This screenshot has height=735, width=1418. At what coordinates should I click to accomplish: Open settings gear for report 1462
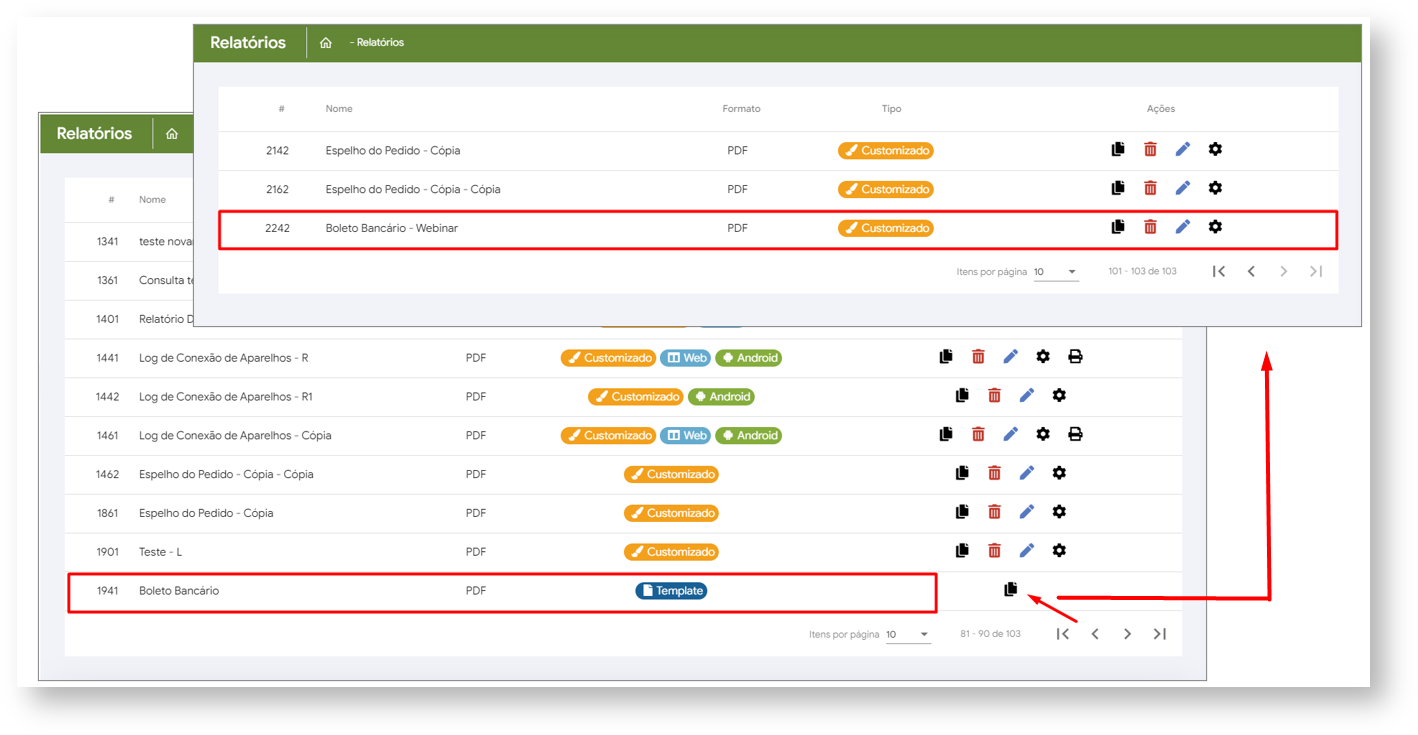pyautogui.click(x=1059, y=473)
